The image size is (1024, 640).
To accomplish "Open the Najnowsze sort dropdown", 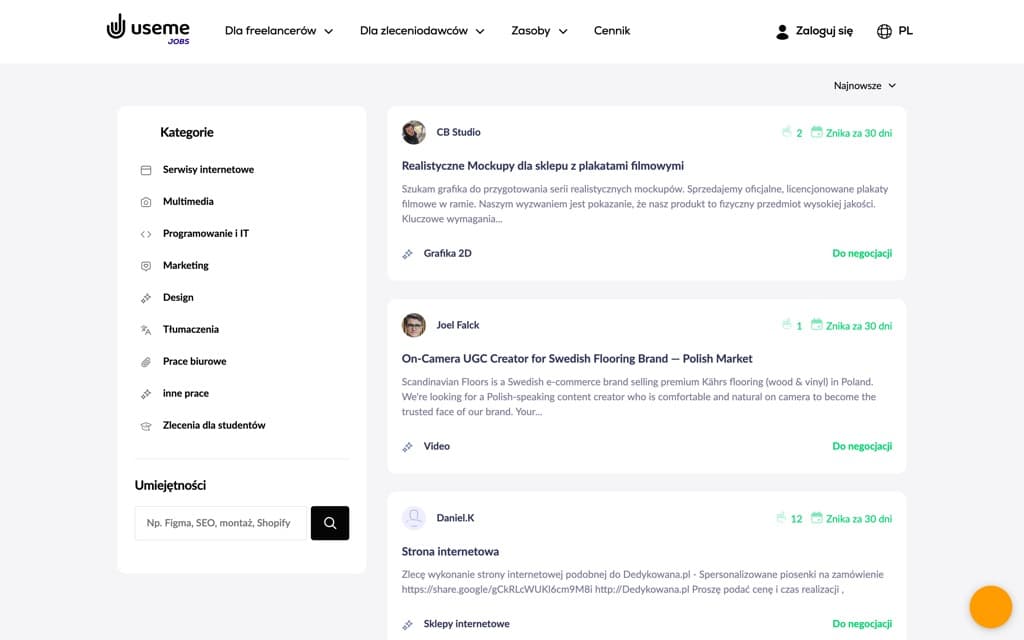I will (x=864, y=85).
